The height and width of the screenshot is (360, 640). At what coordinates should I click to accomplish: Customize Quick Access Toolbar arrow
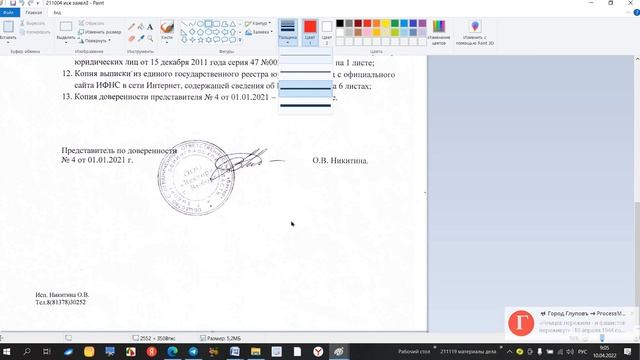coord(38,3)
